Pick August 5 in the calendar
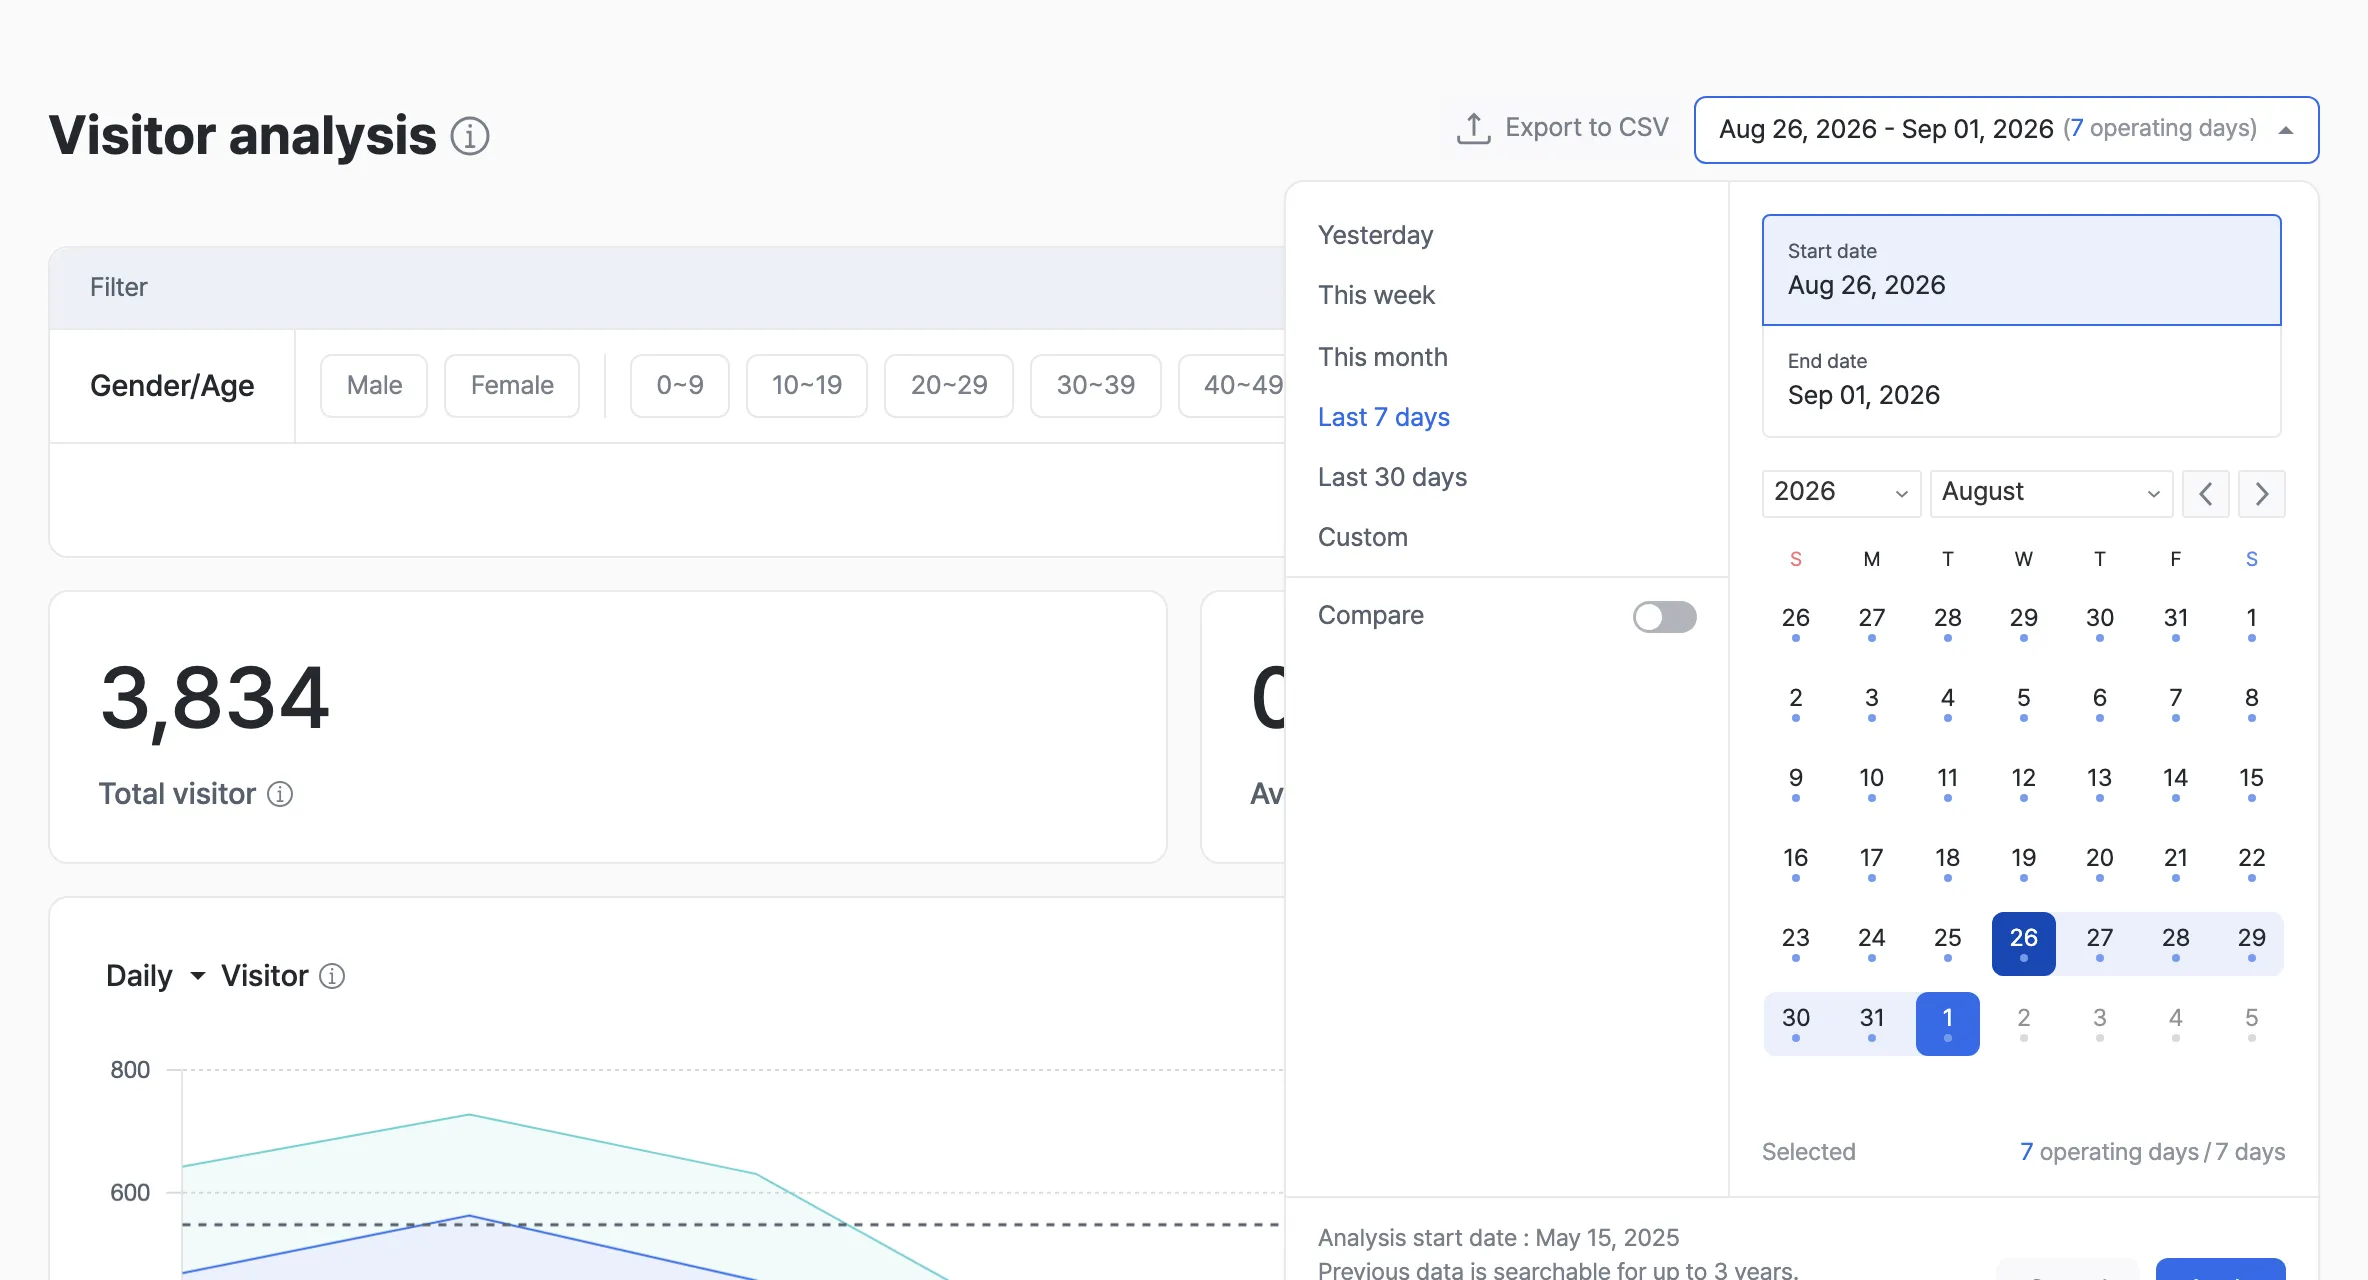 (2023, 703)
